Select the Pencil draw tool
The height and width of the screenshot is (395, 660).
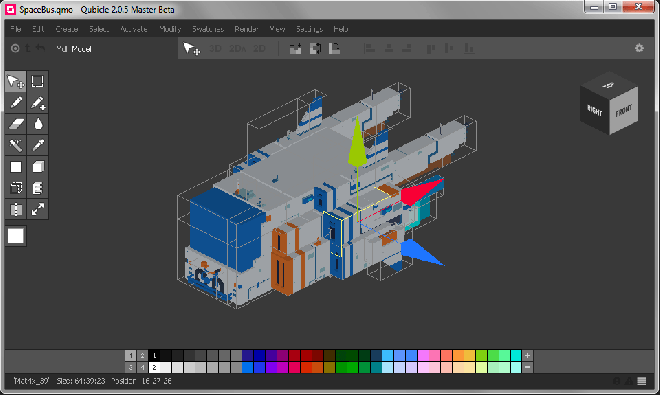click(16, 103)
